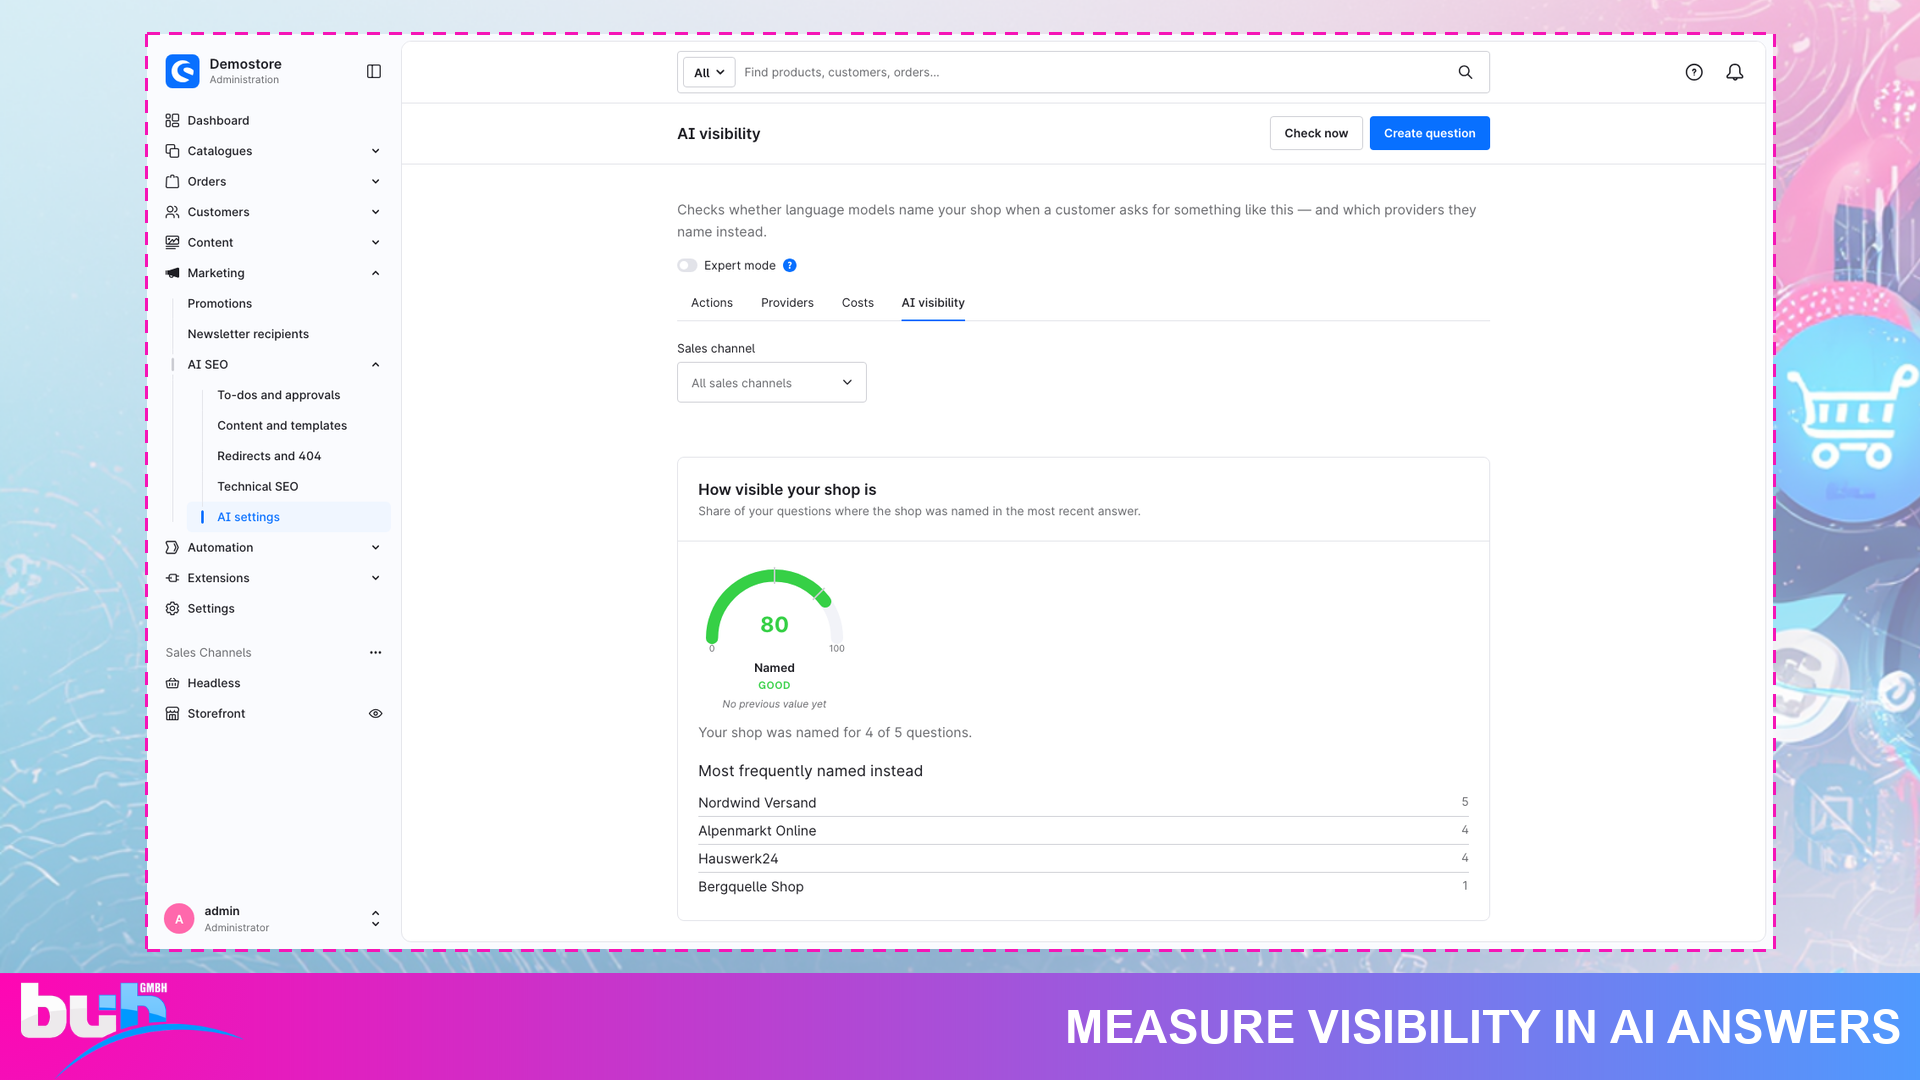Click the Settings gear icon
Screen dimensions: 1920x1080
[x=172, y=608]
